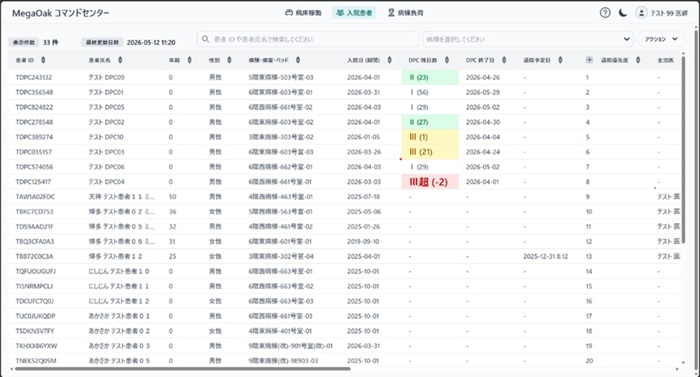This screenshot has height=377, width=700.
Task: Click bed 9階東病棟(改)-901号室(改)-01
Action: click(x=291, y=346)
